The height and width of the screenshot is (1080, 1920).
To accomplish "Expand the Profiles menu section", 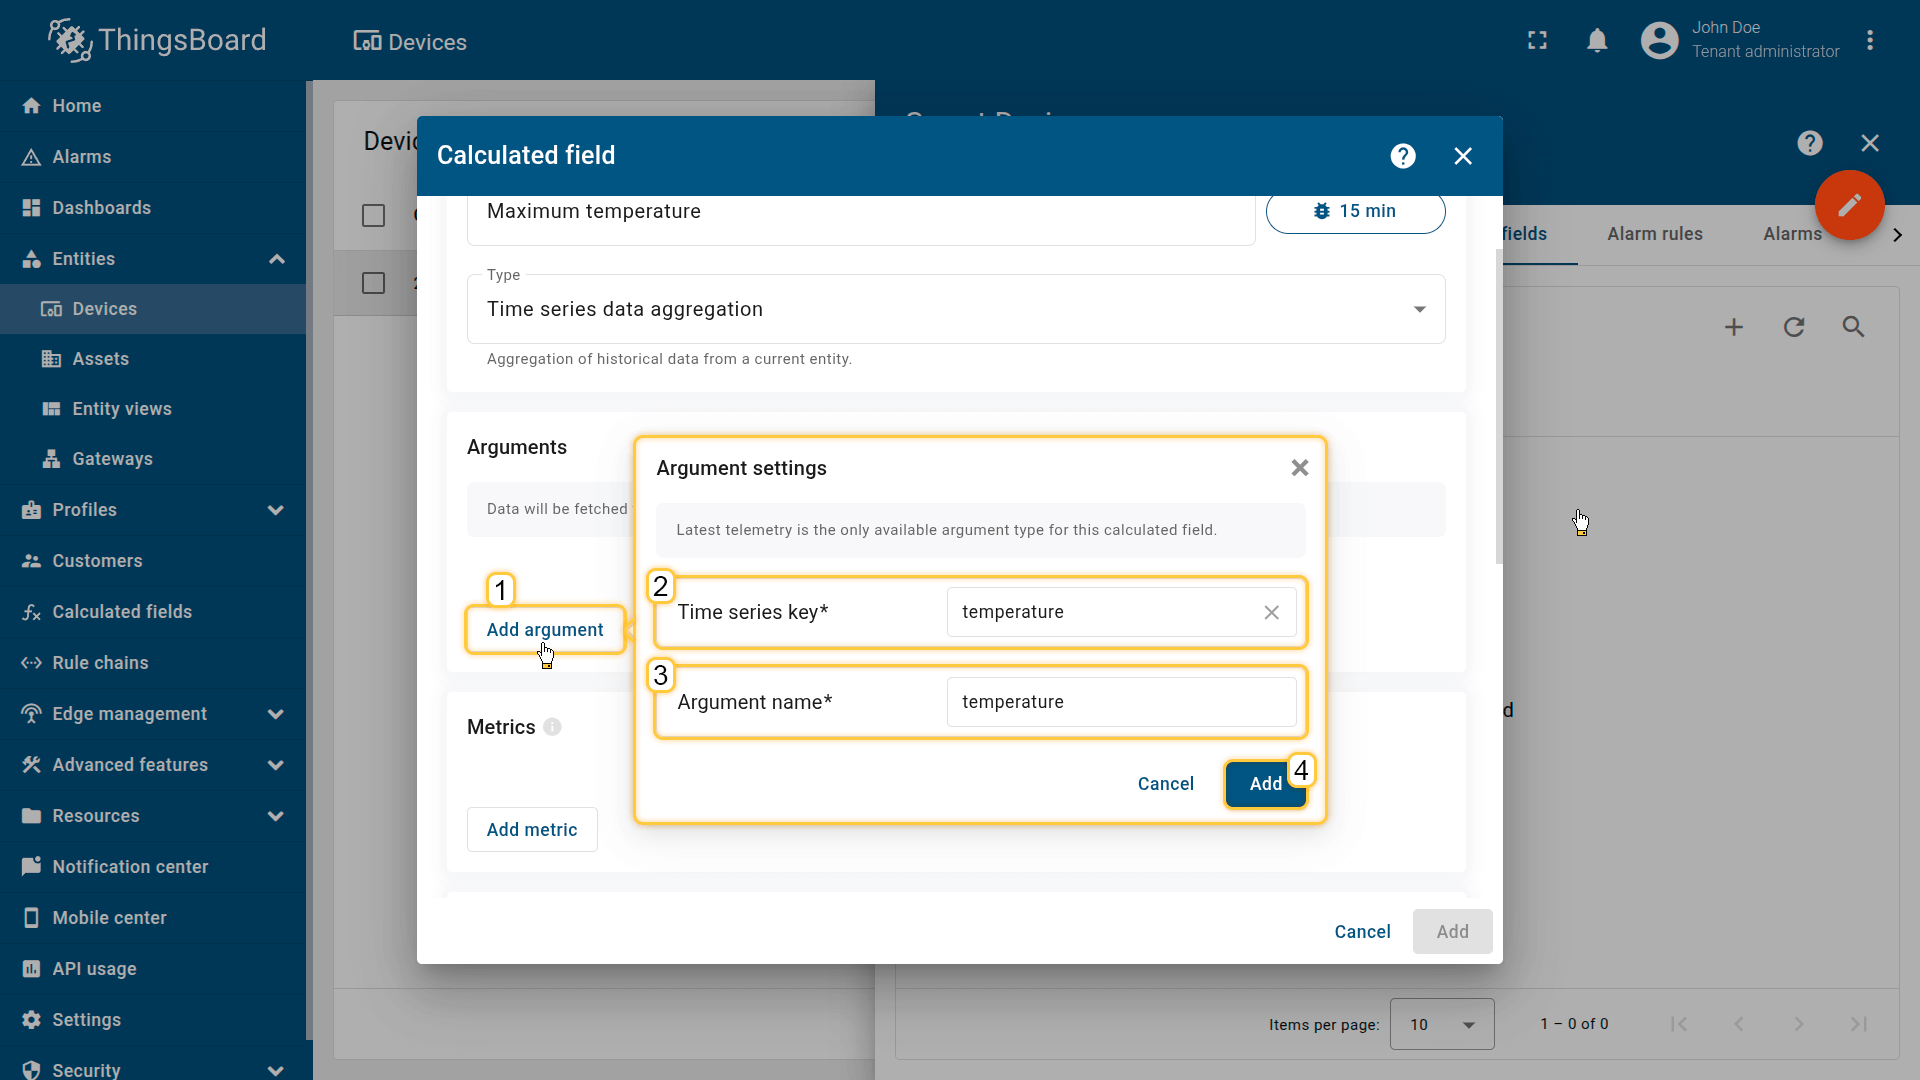I will [x=276, y=510].
